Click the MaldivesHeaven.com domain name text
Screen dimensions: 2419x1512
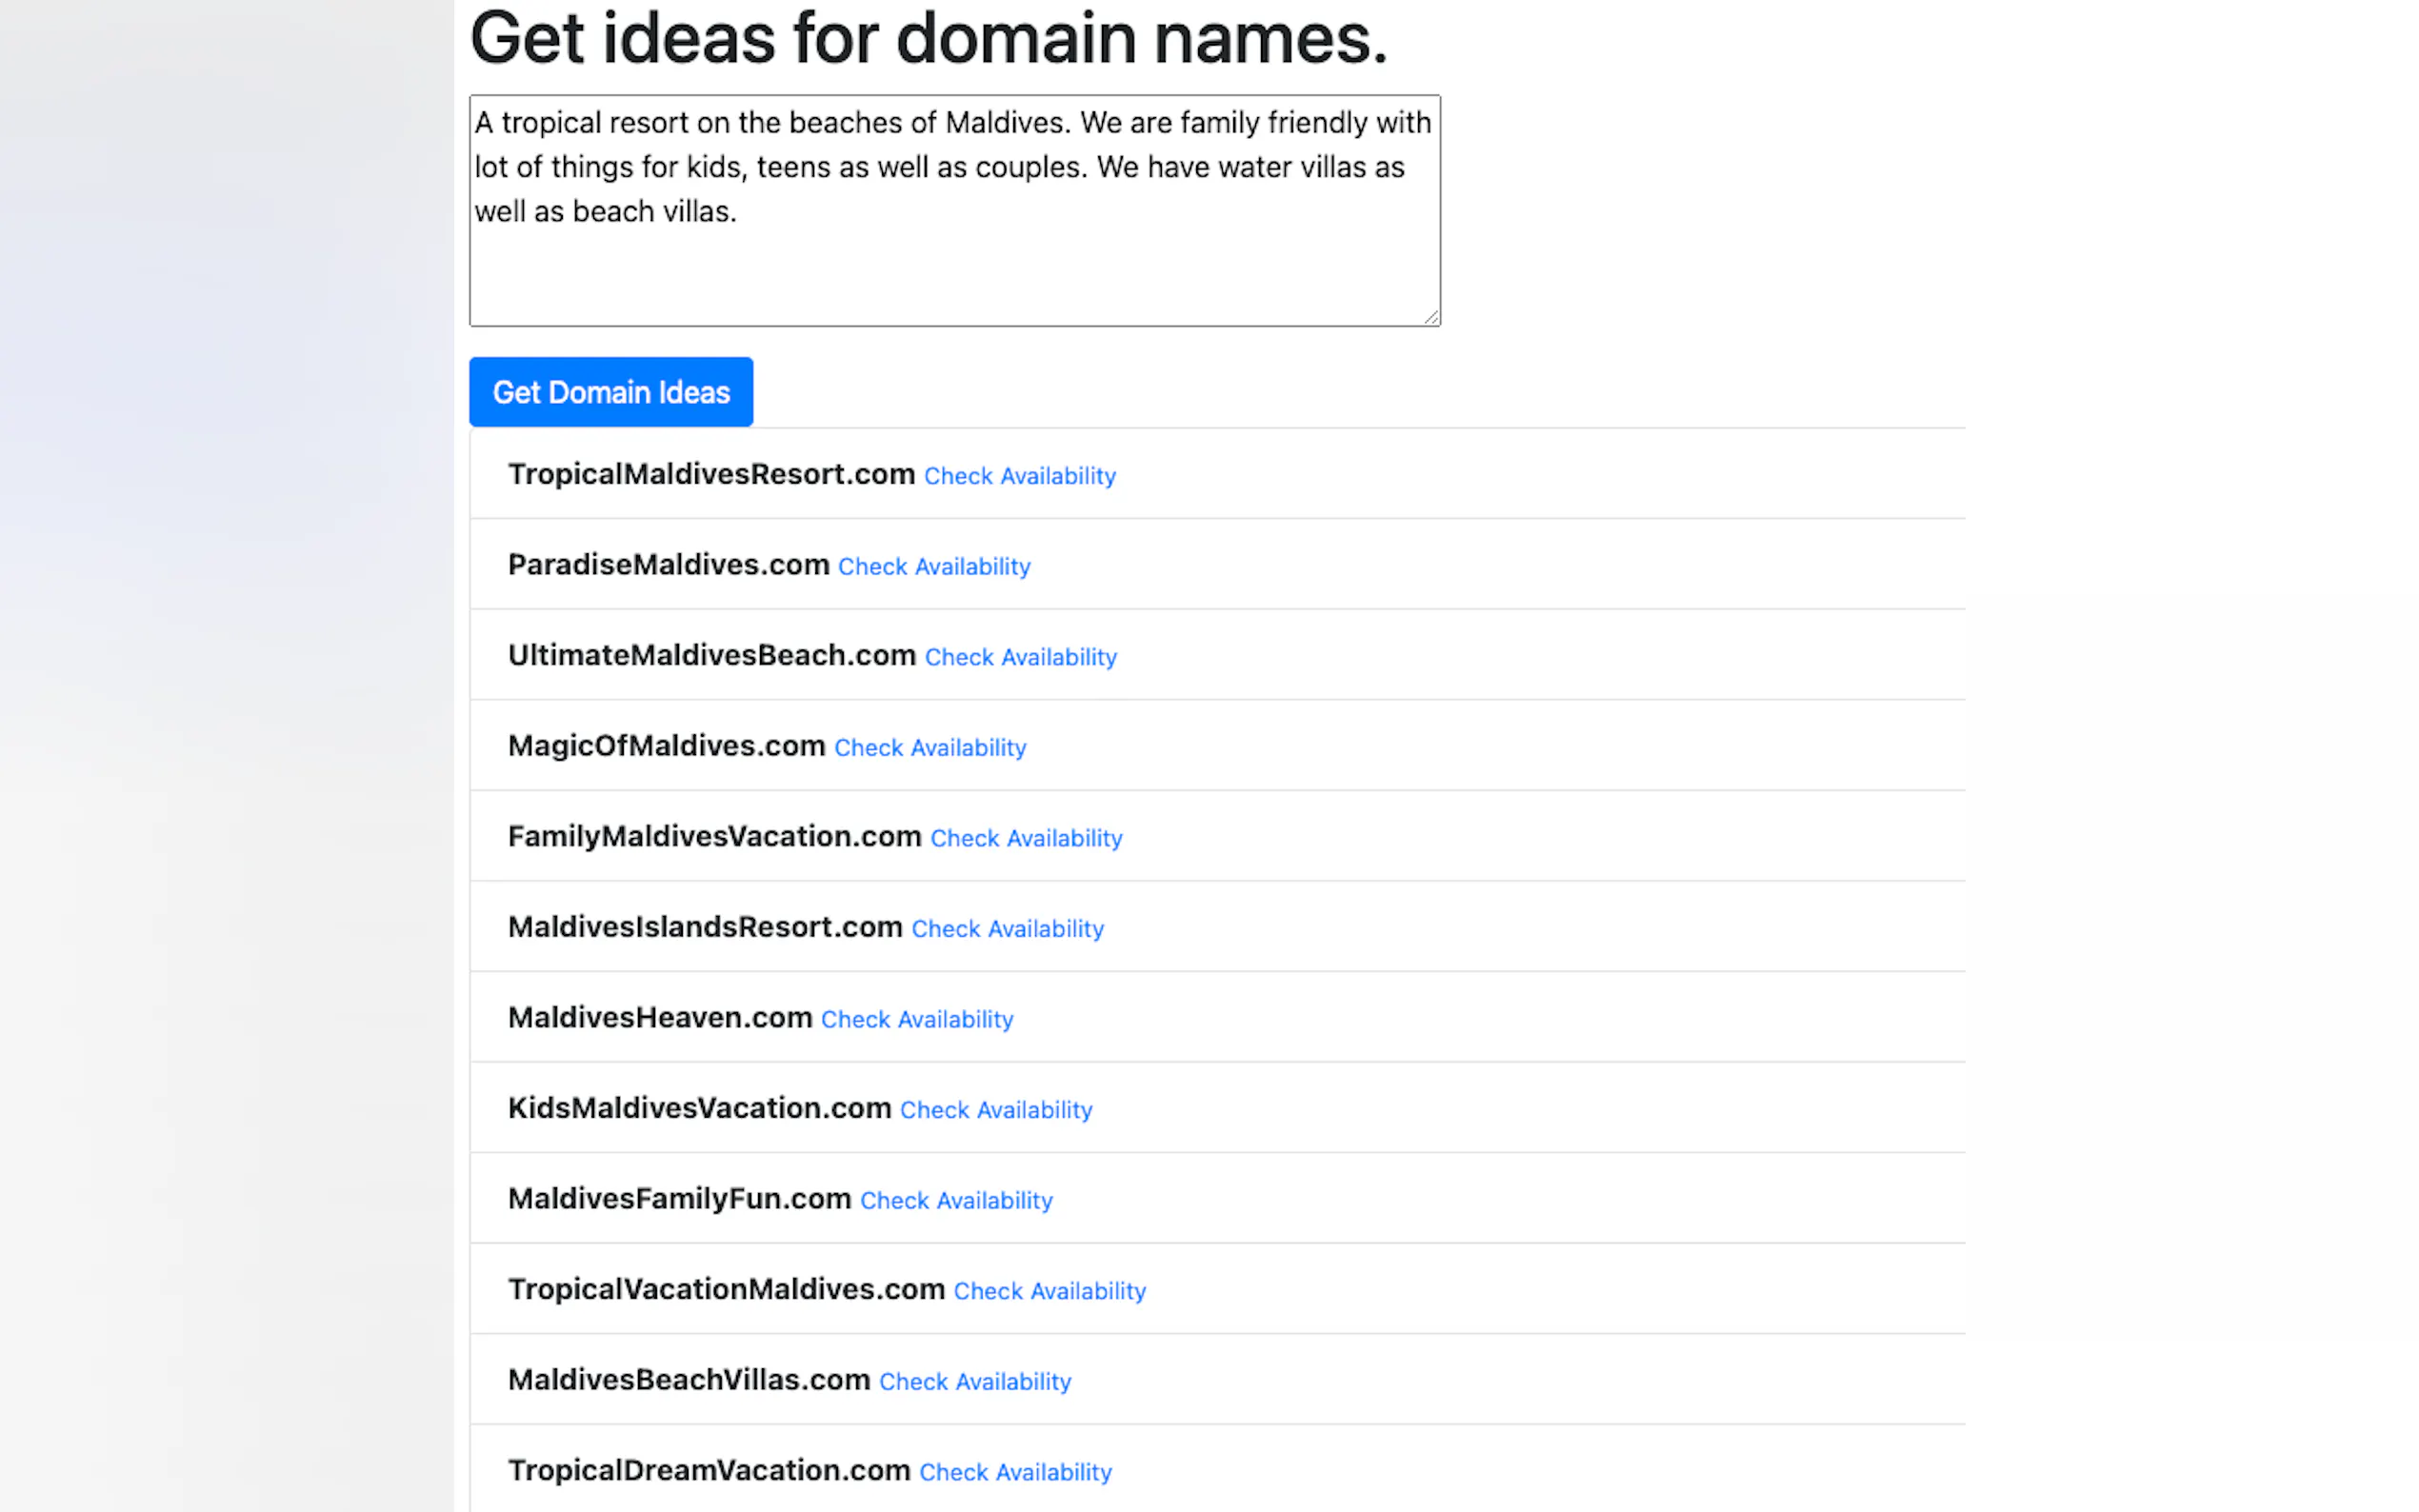click(x=659, y=1018)
